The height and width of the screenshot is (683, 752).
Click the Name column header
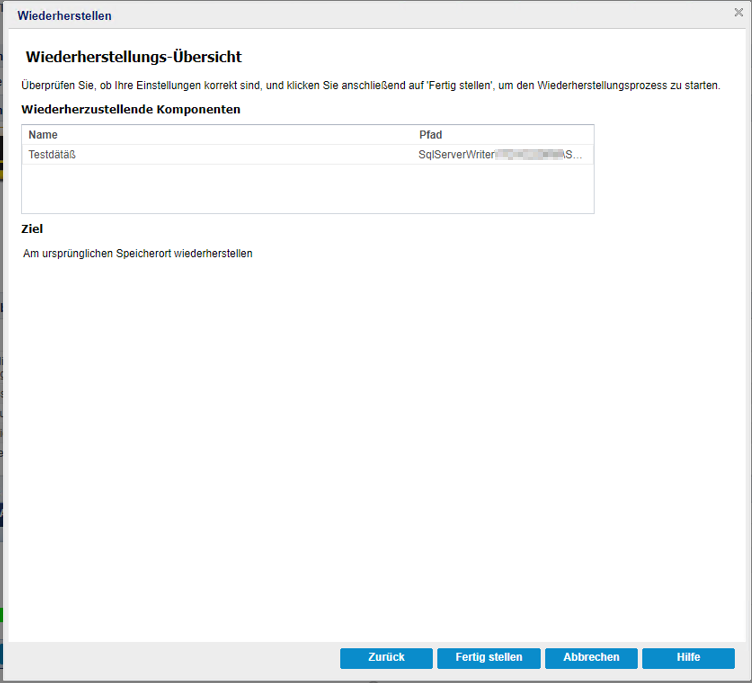pyautogui.click(x=43, y=135)
